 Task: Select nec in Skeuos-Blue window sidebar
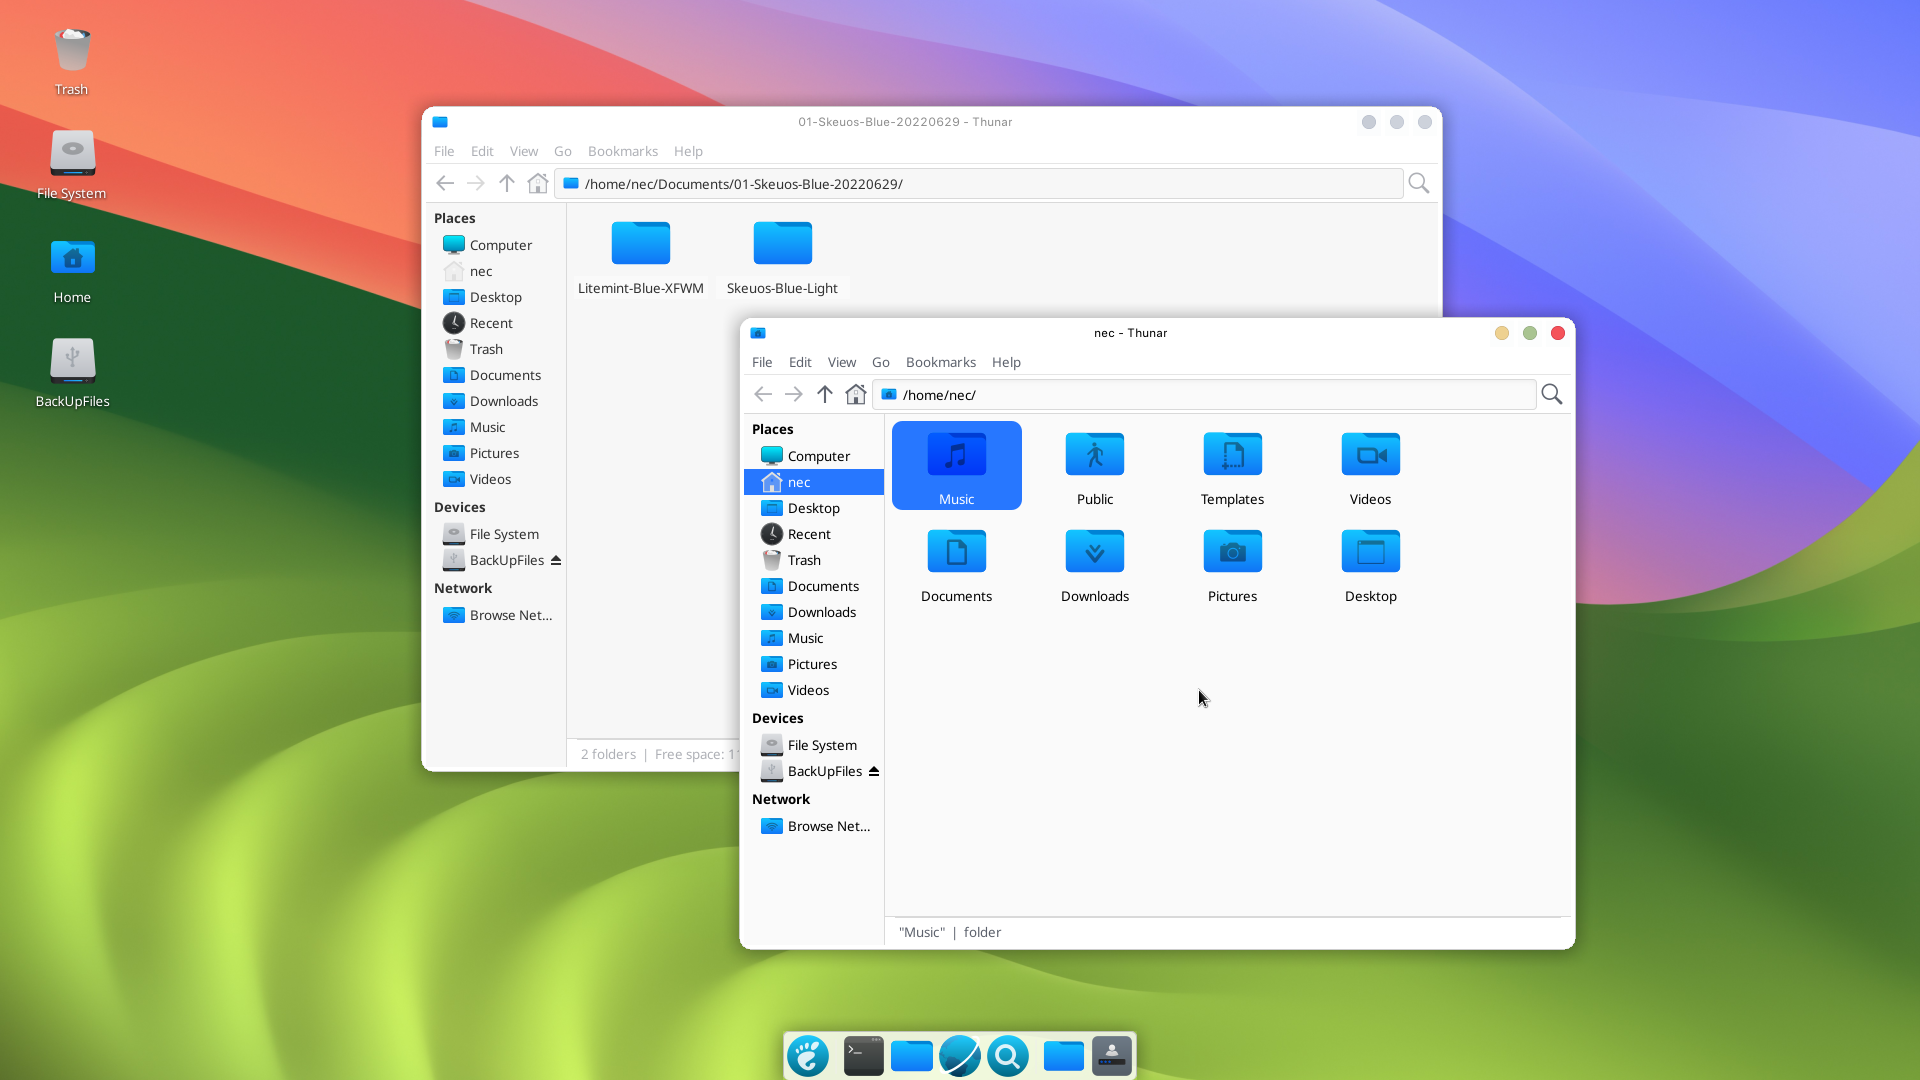tap(496, 271)
